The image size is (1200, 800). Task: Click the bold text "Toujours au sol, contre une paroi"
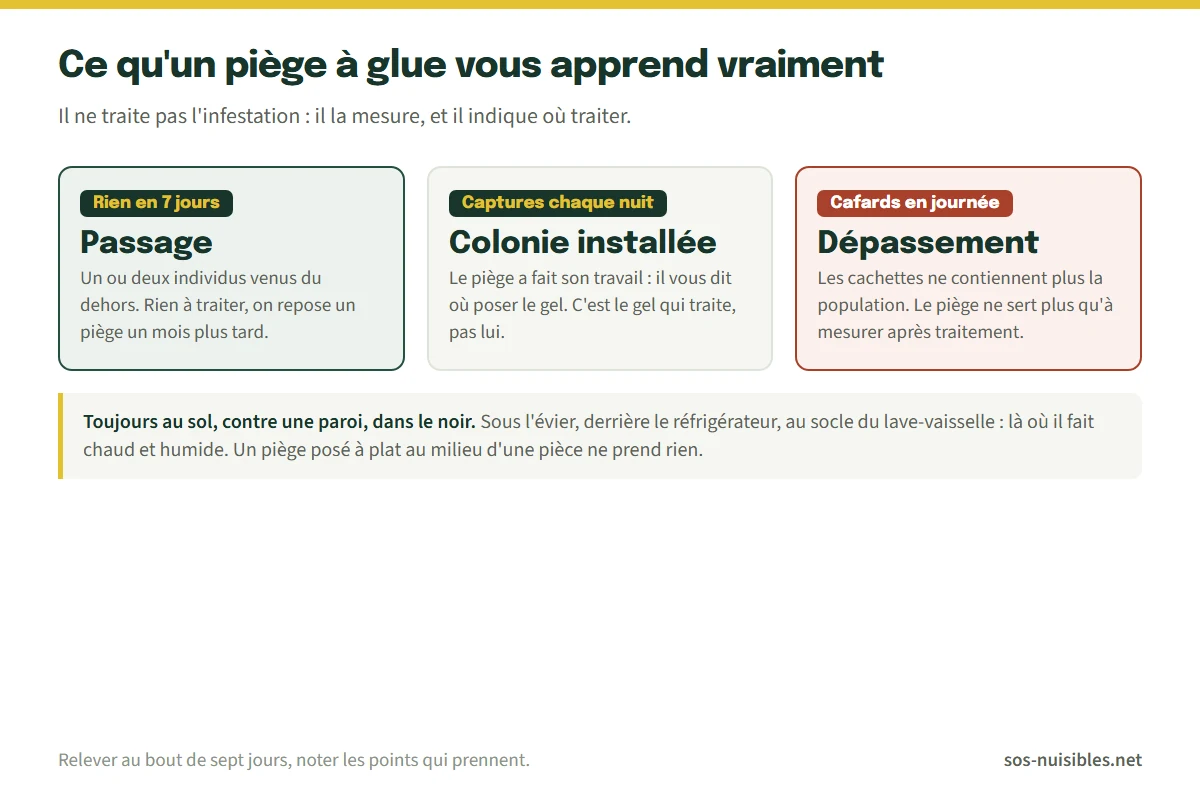(226, 422)
